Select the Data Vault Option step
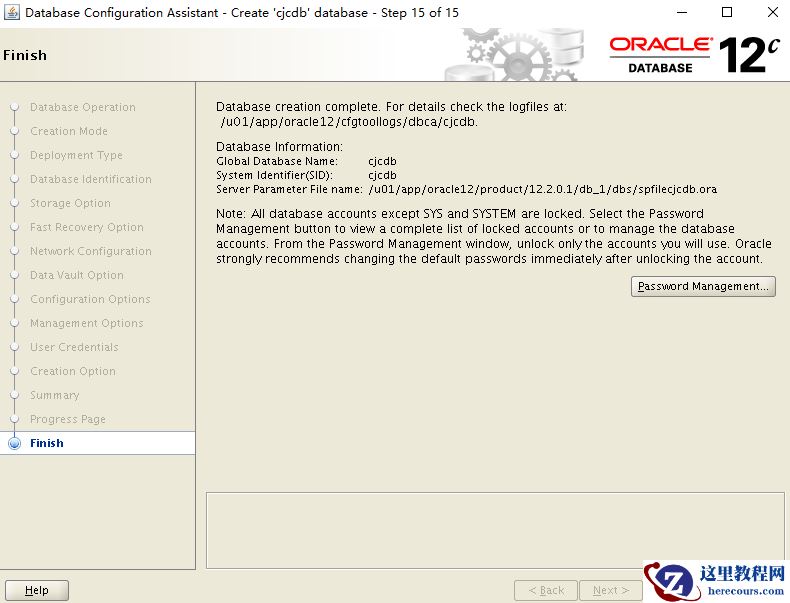Viewport: 790px width, 603px height. (x=77, y=276)
